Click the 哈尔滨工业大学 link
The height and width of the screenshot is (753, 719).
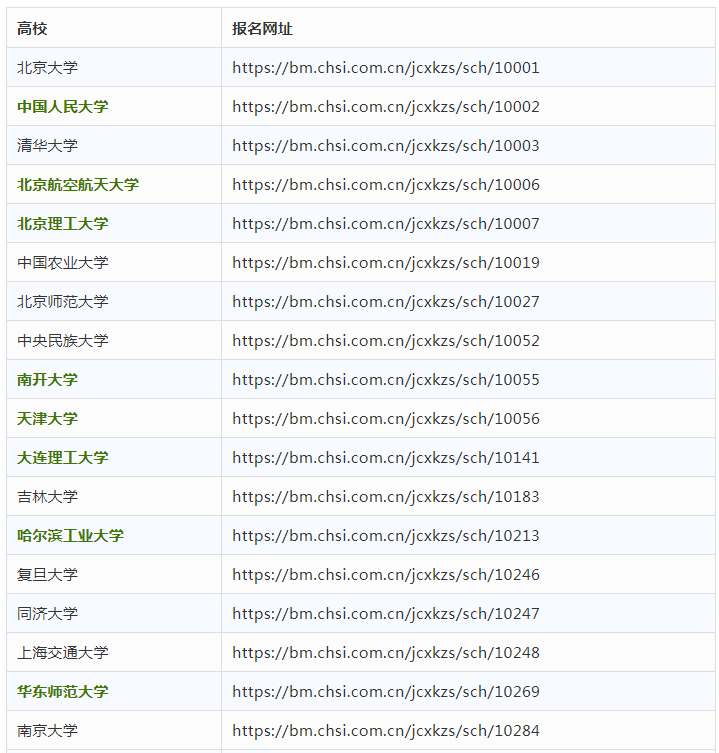click(70, 536)
